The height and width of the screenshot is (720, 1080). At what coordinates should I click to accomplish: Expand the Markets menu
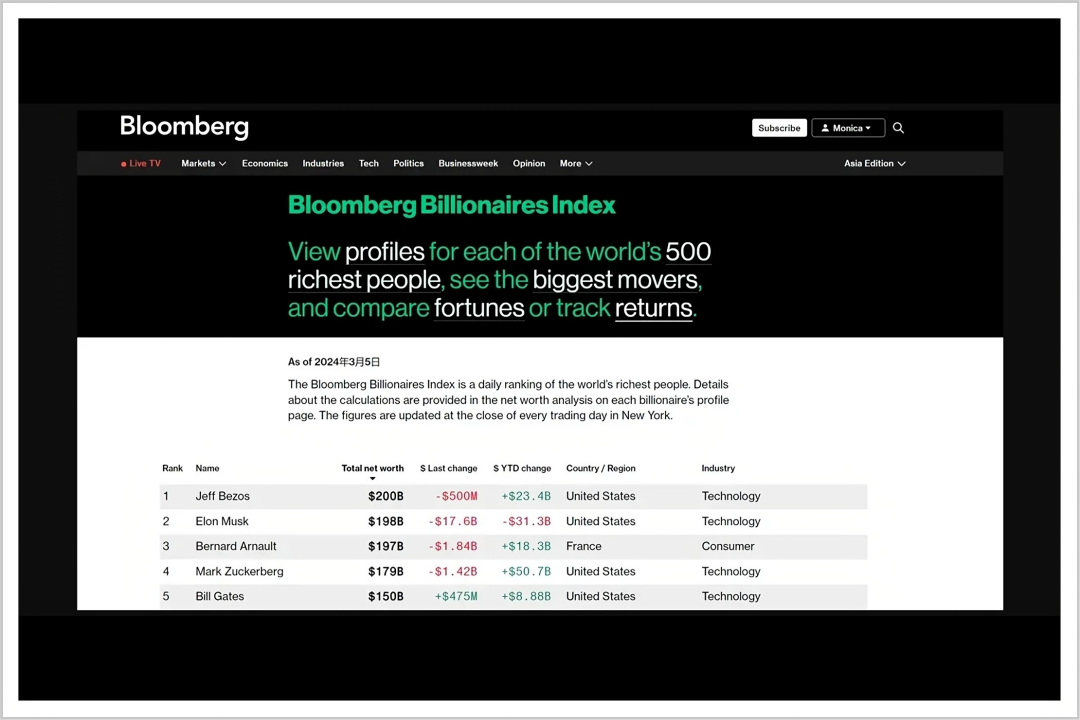(204, 163)
